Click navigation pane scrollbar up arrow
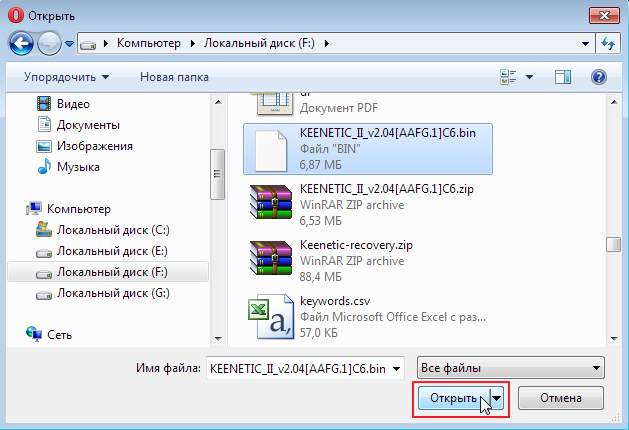Screen dimensions: 629x430 coord(218,102)
